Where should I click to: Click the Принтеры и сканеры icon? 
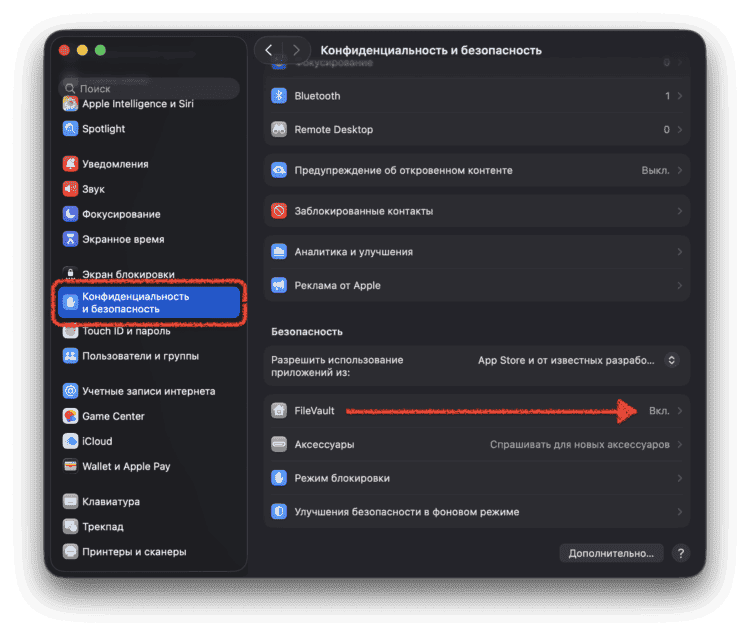pos(70,551)
